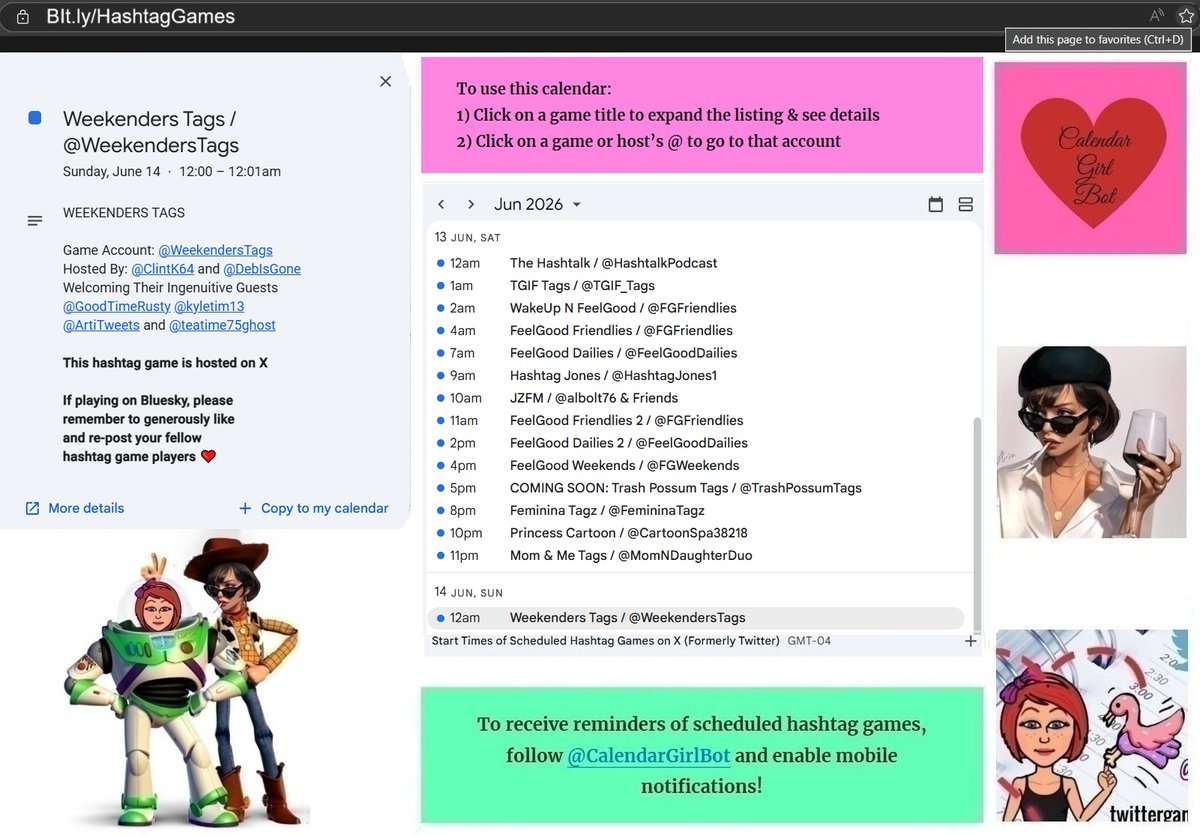The image size is (1200, 835).
Task: Expand Feminina Tagz / @FemininaTagz event
Action: pos(698,511)
